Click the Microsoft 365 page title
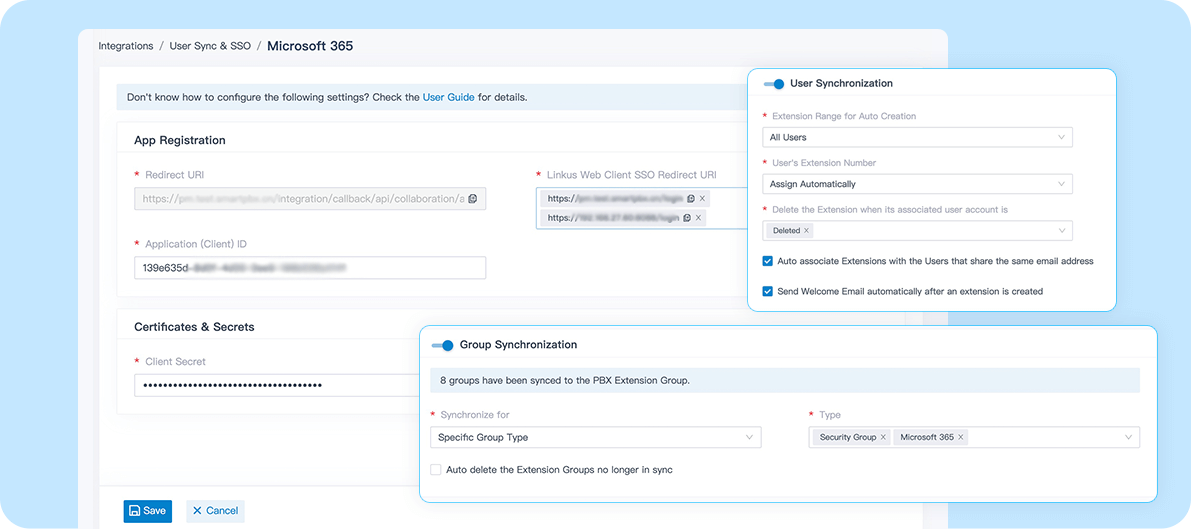The width and height of the screenshot is (1191, 529). click(310, 46)
